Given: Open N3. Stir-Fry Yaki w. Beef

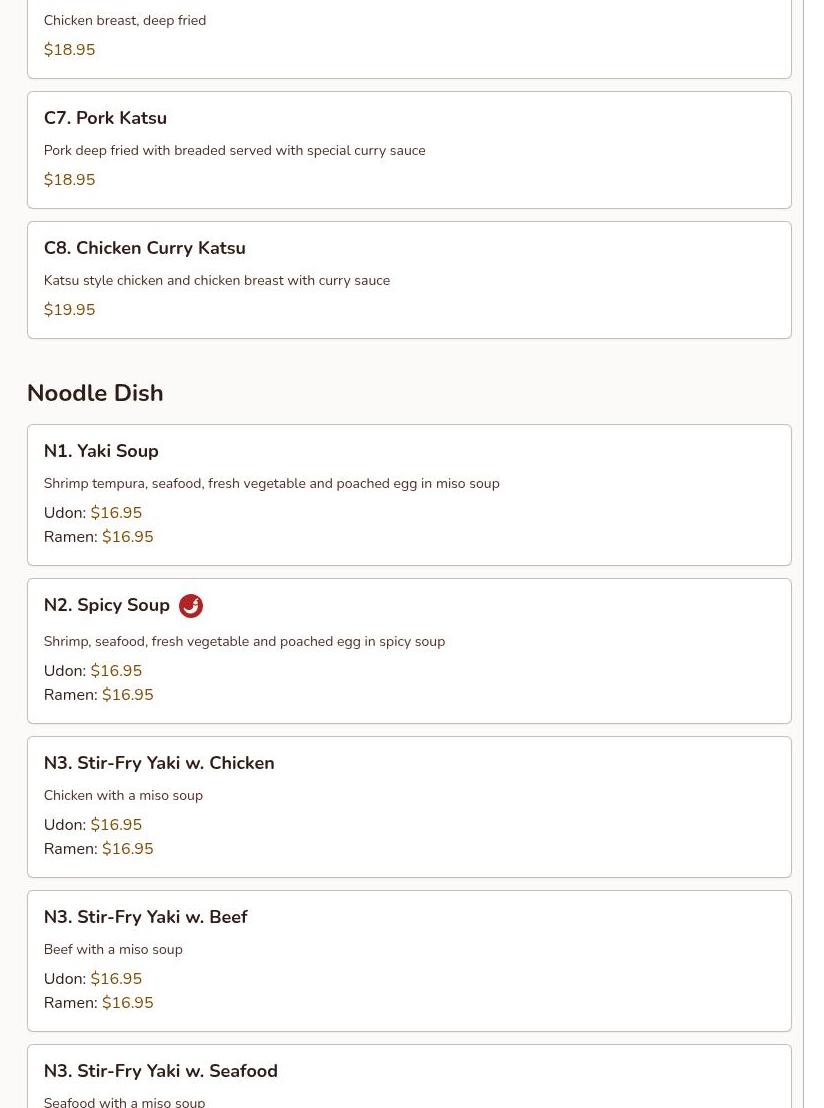Looking at the screenshot, I should [x=145, y=917].
